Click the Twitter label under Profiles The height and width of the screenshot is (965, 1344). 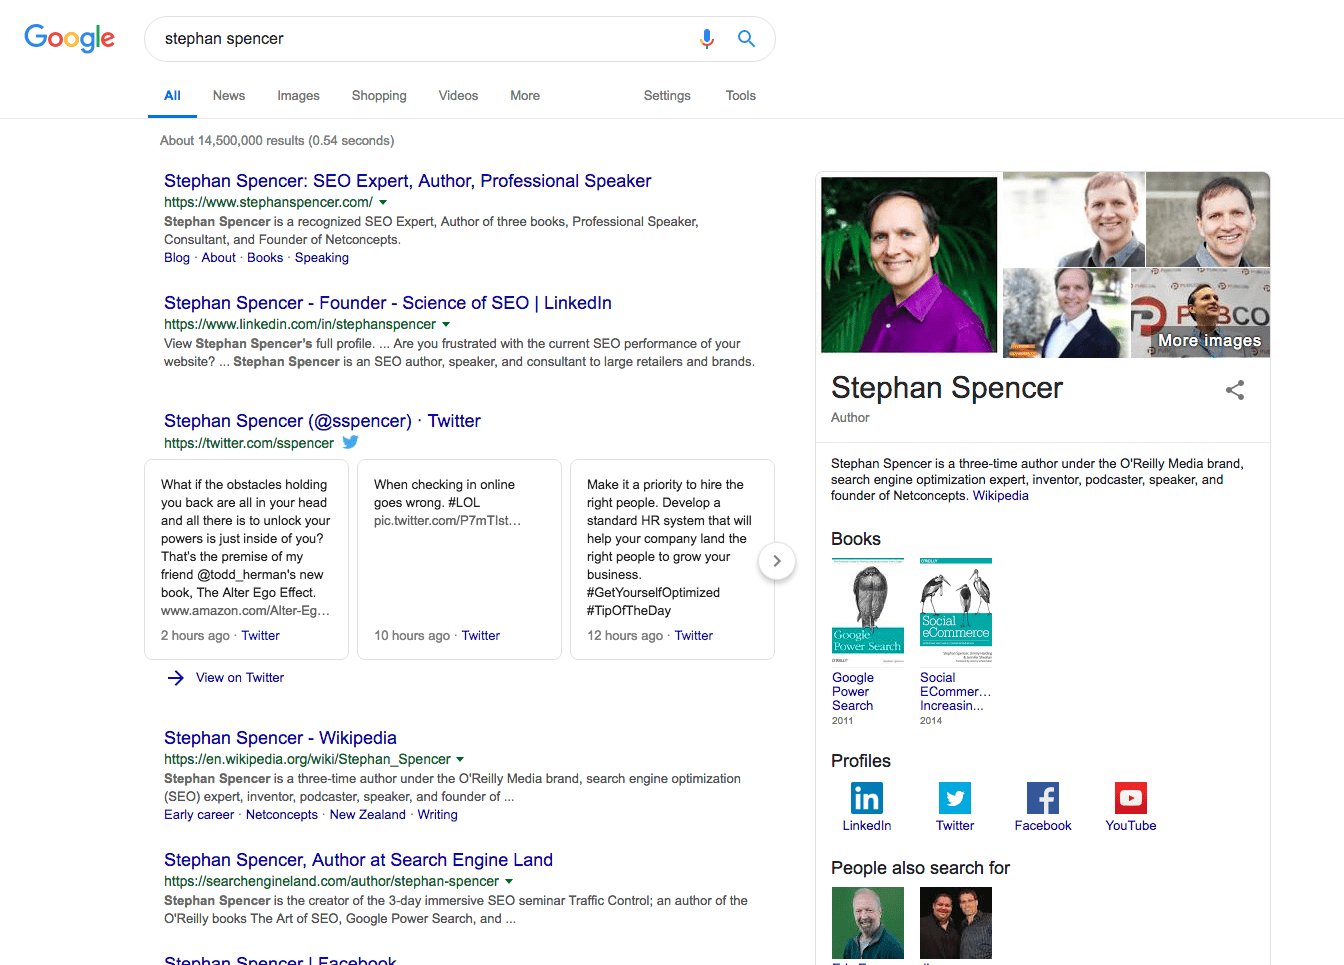(955, 826)
